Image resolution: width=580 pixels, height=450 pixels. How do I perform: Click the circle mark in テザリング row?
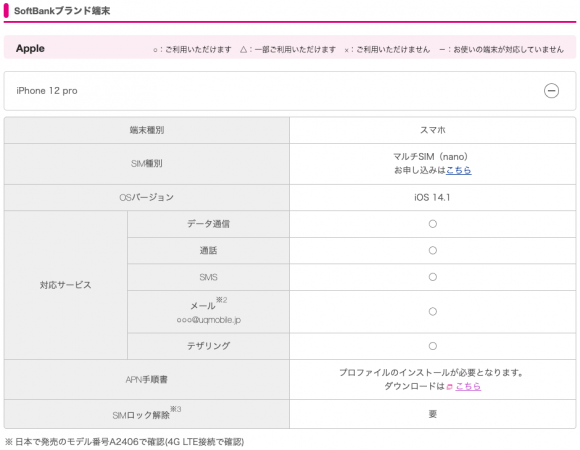[x=432, y=346]
